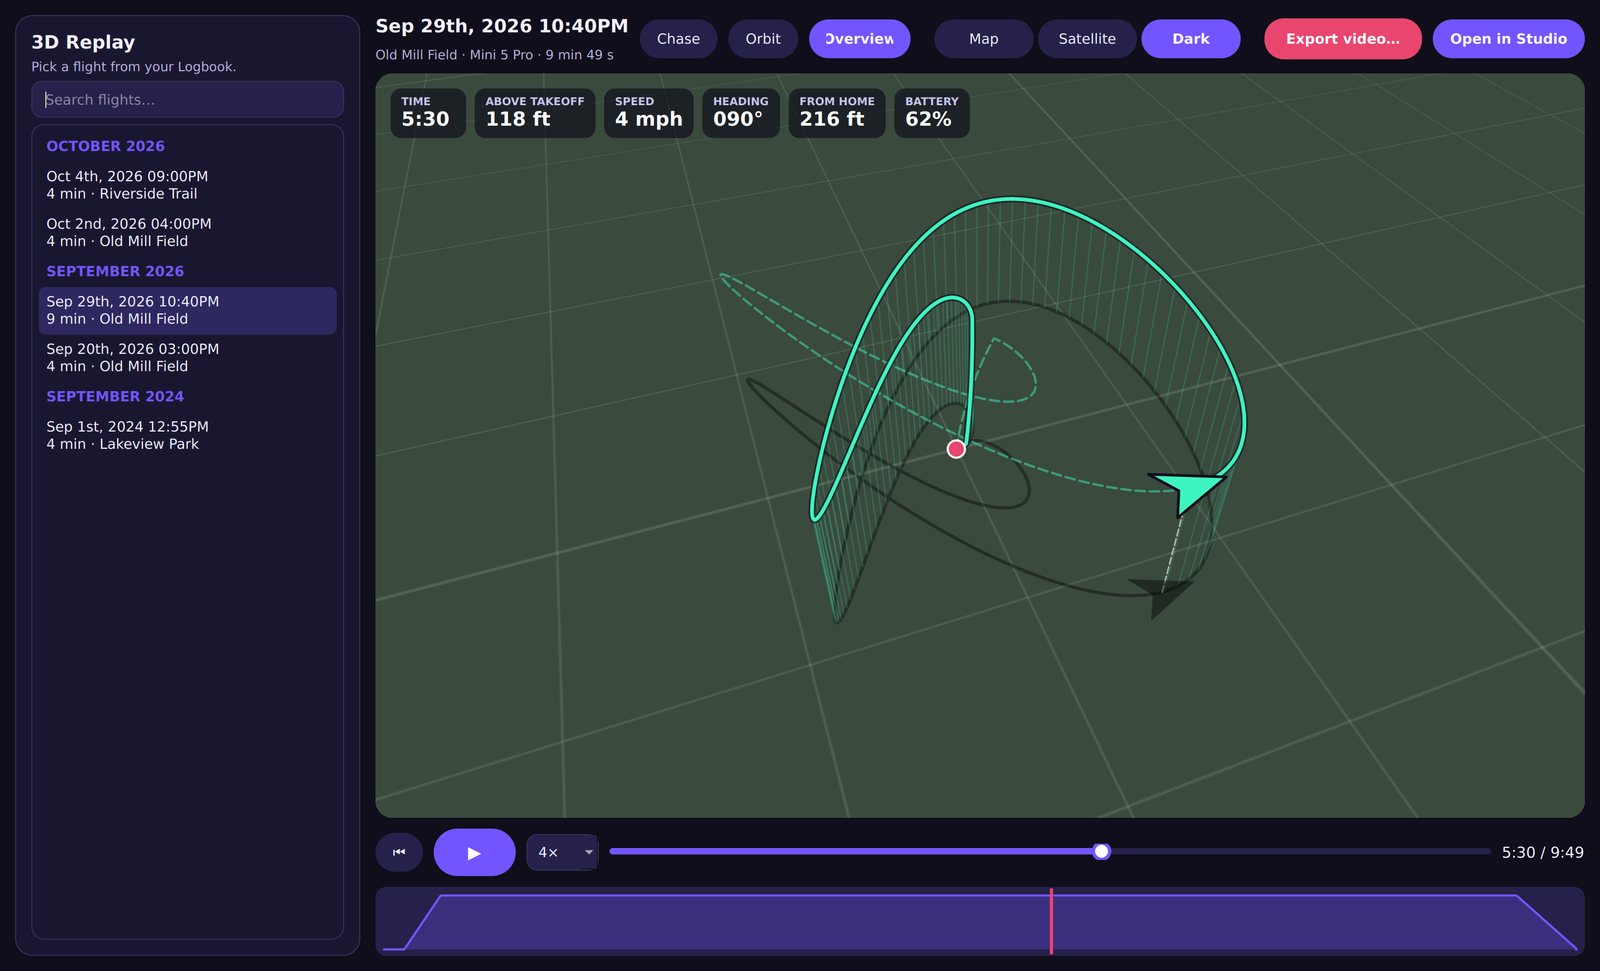1600x971 pixels.
Task: Click the red home point marker
Action: pyautogui.click(x=956, y=449)
